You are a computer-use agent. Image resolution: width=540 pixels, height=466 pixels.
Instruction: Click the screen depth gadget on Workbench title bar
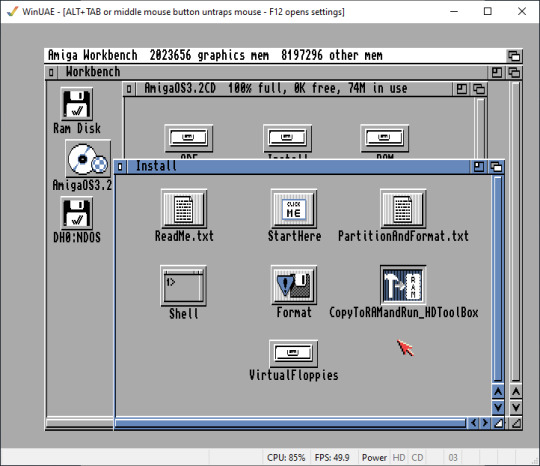pyautogui.click(x=514, y=56)
